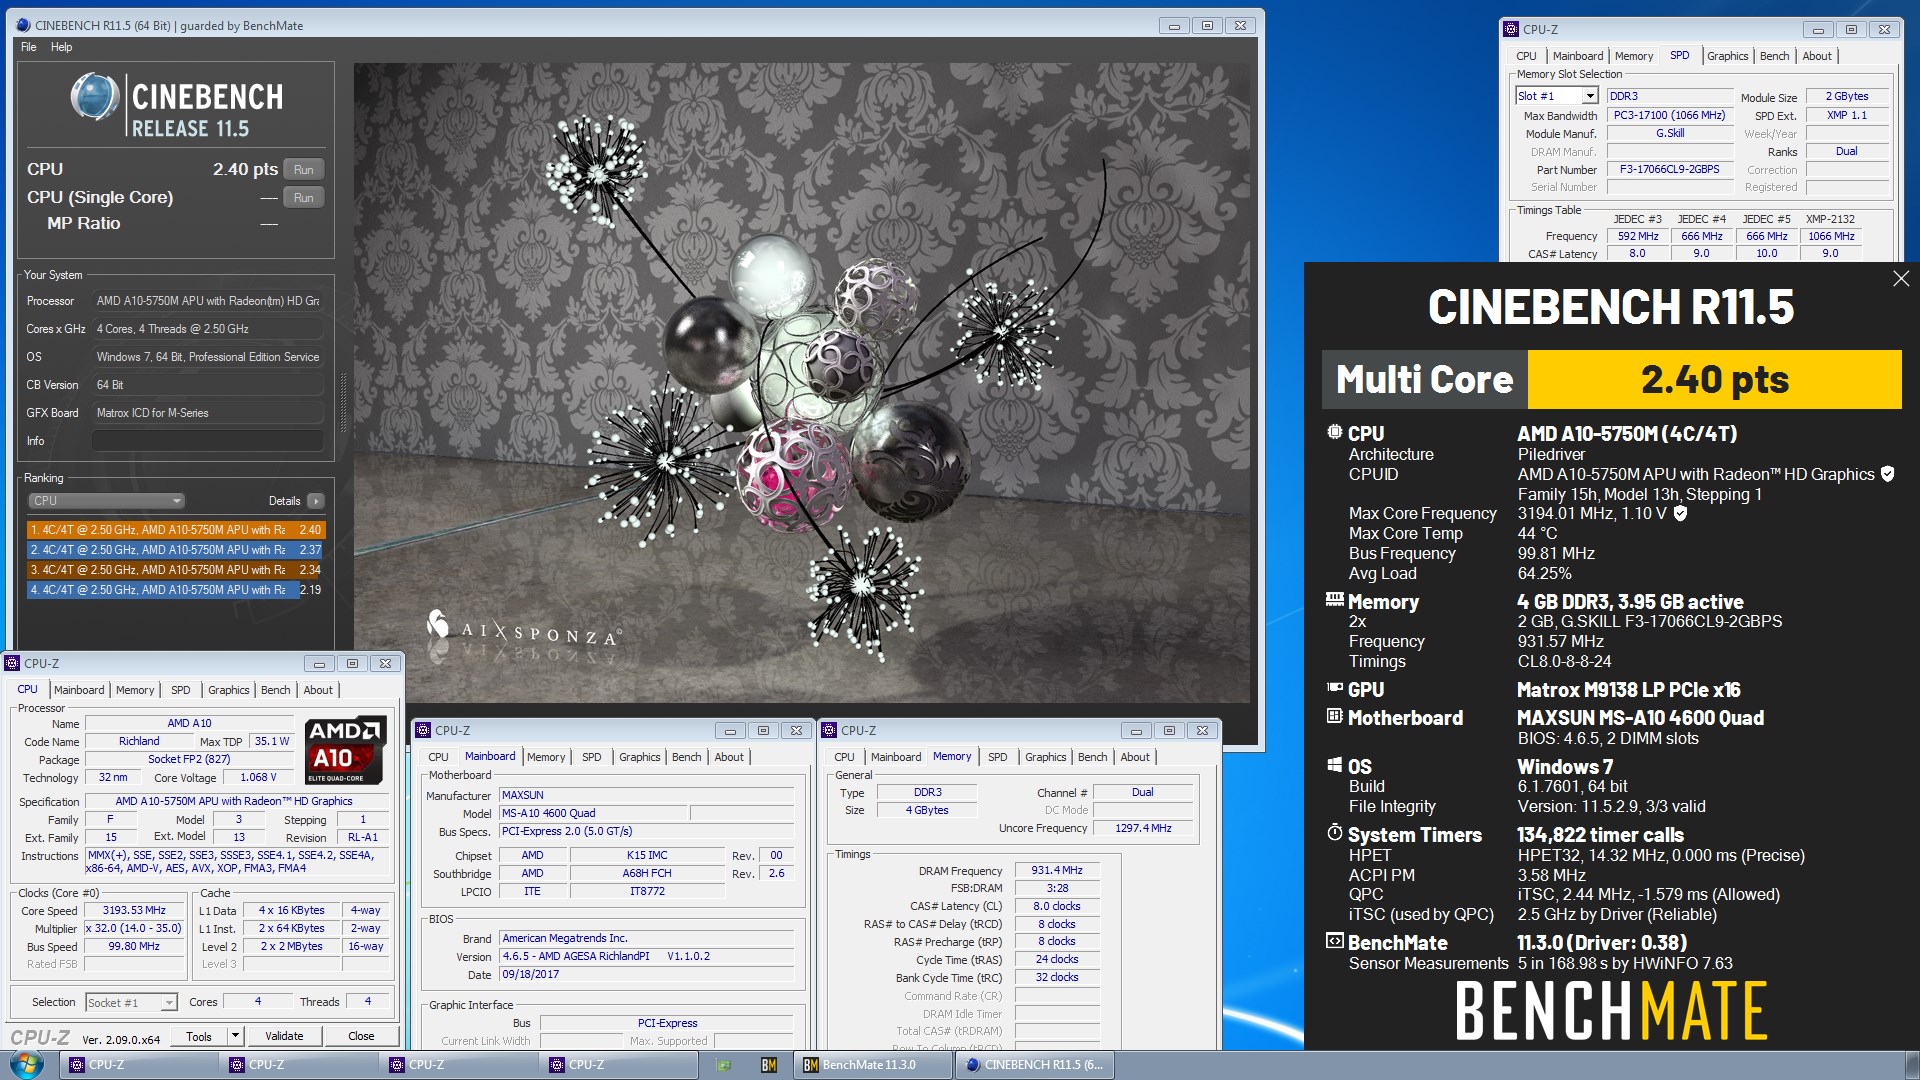Click the green chip icon on the taskbar
1920x1080 pixels.
pyautogui.click(x=722, y=1065)
